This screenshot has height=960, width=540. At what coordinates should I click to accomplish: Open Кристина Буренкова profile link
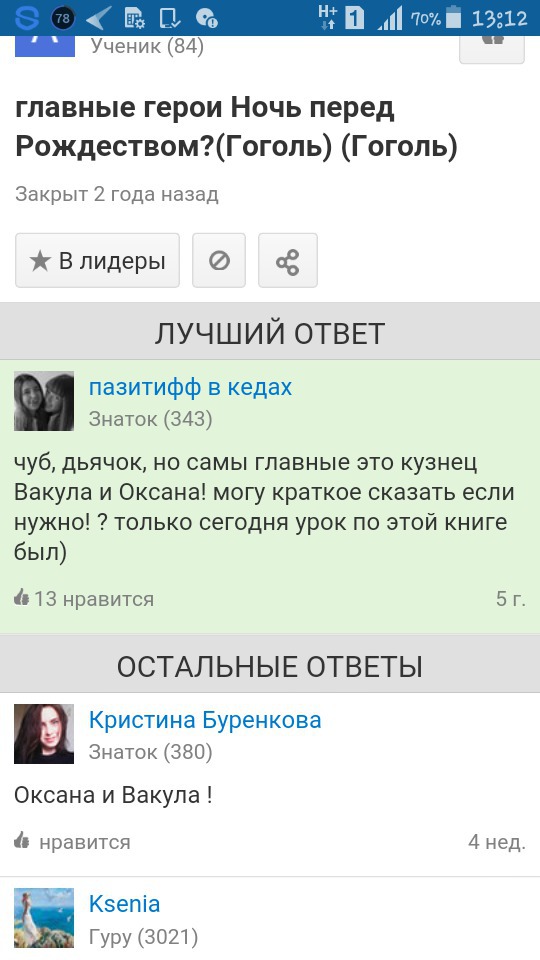[205, 720]
